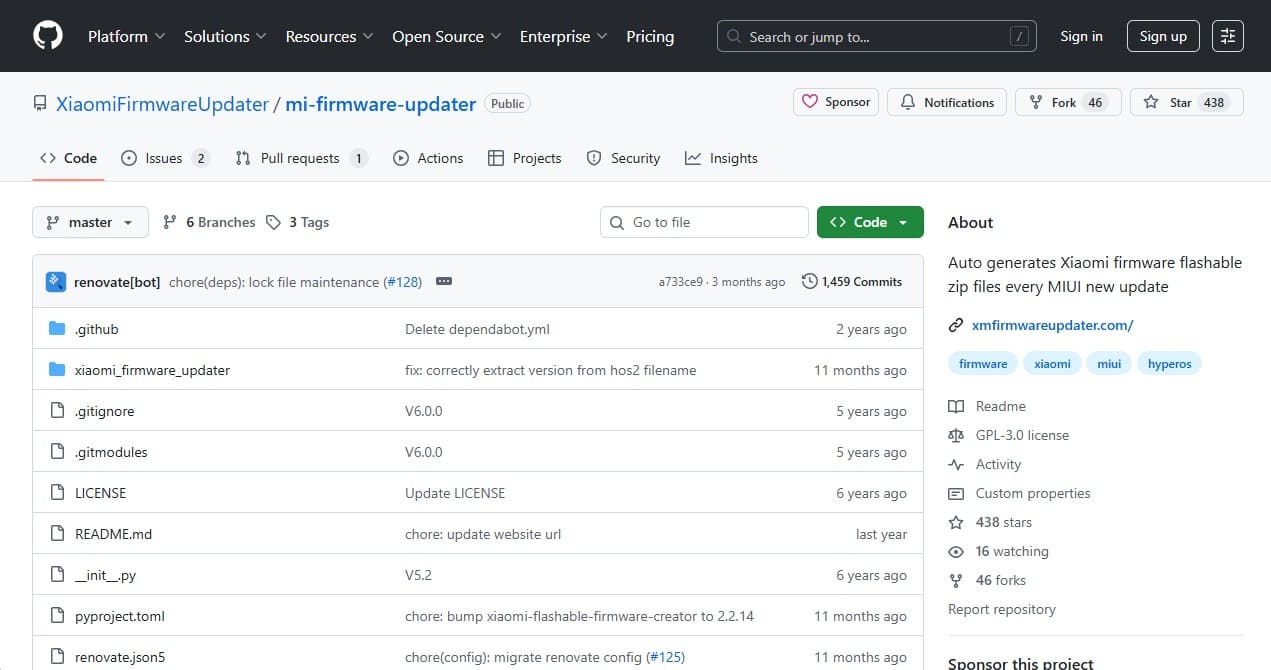This screenshot has width=1271, height=670.
Task: Open the XiaomiFirmwareUpdater owner profile
Action: pyautogui.click(x=162, y=104)
